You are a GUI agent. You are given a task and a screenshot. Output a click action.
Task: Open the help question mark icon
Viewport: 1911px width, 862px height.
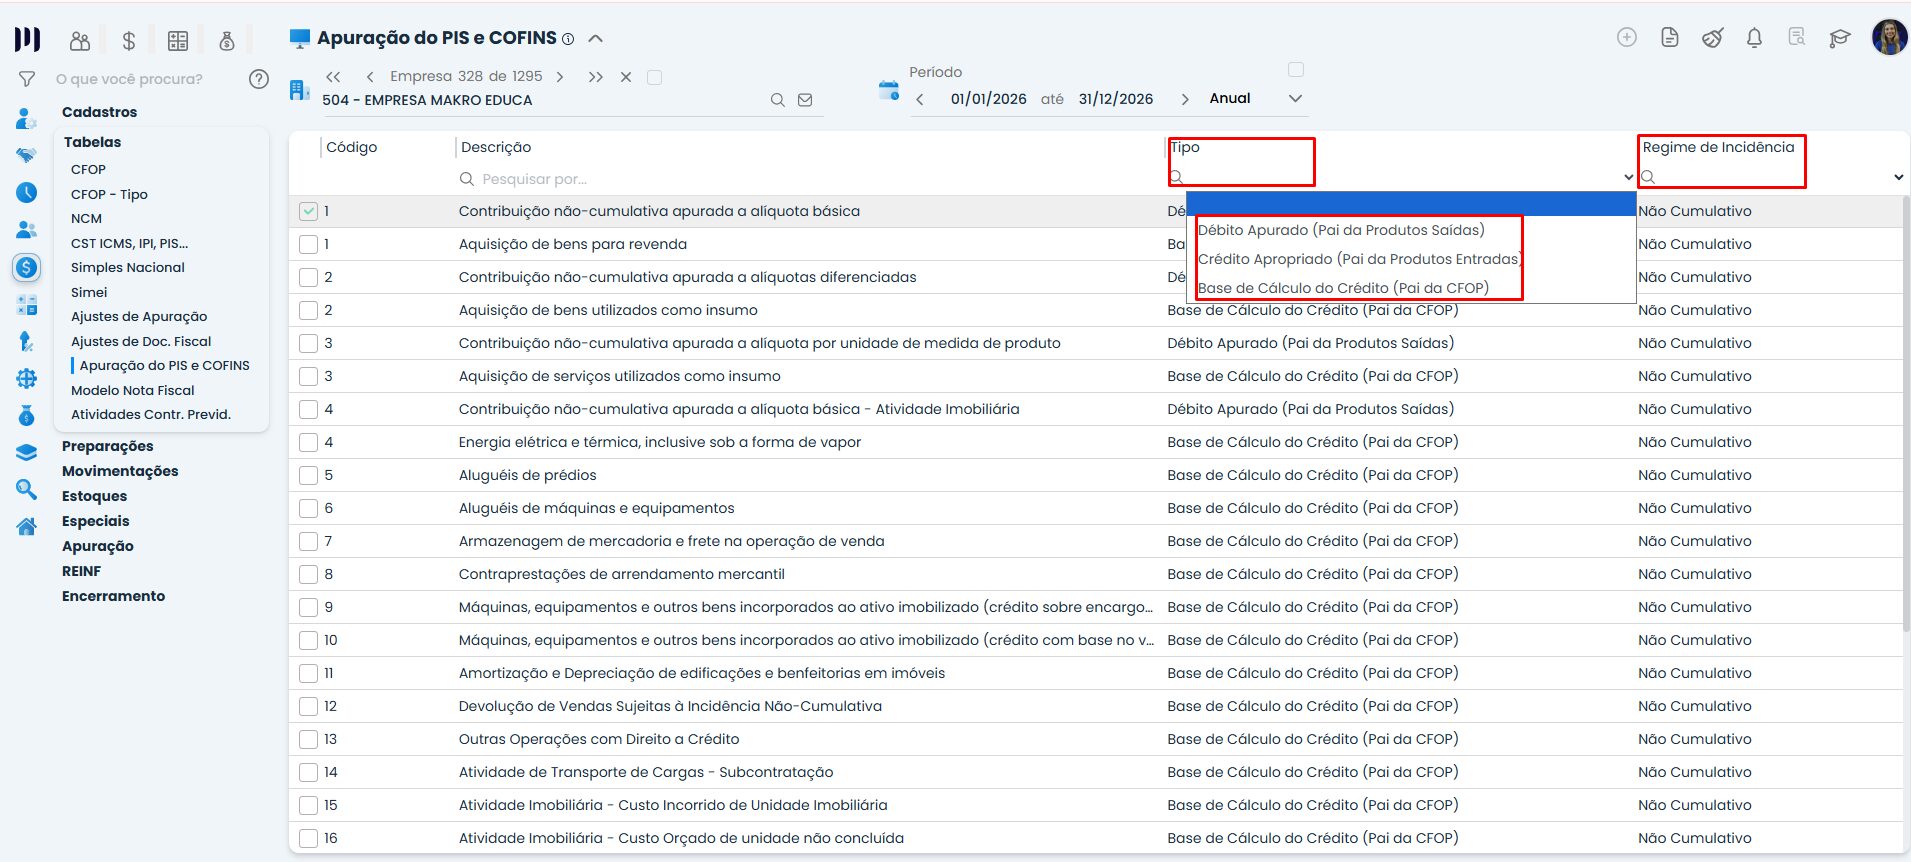tap(259, 79)
